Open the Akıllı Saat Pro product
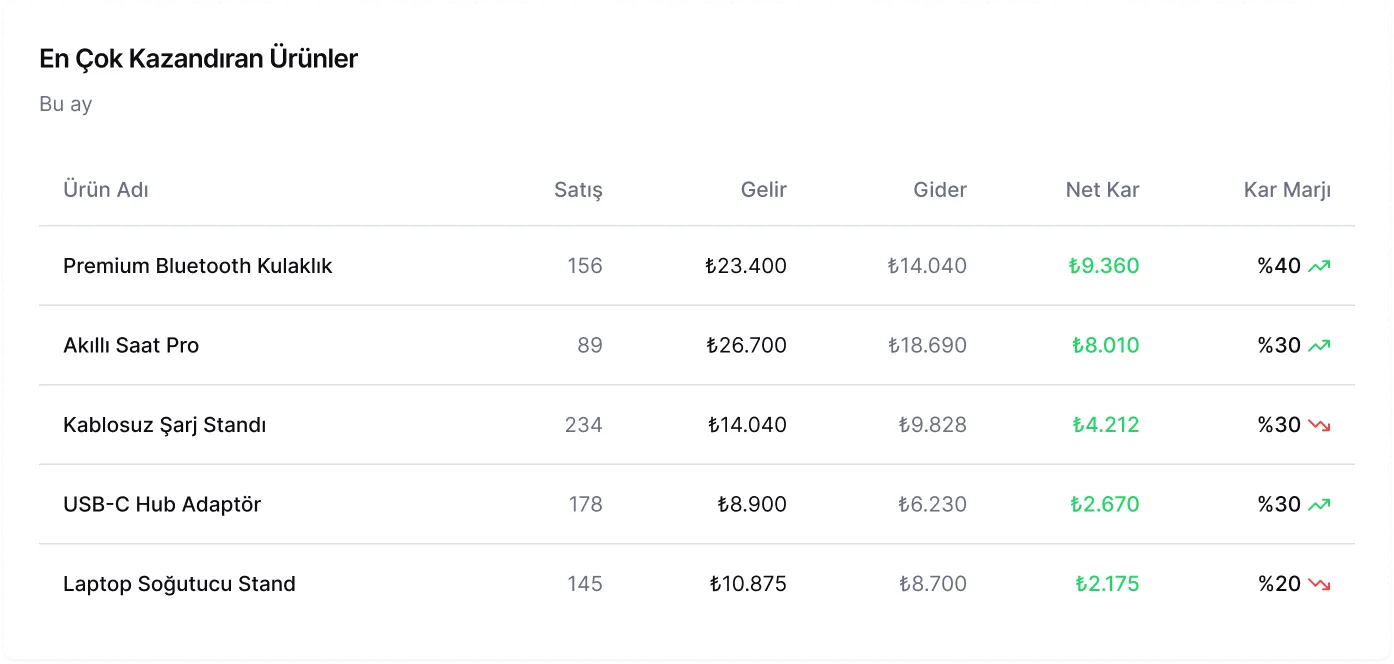Viewport: 1394px width, 664px height. 131,346
